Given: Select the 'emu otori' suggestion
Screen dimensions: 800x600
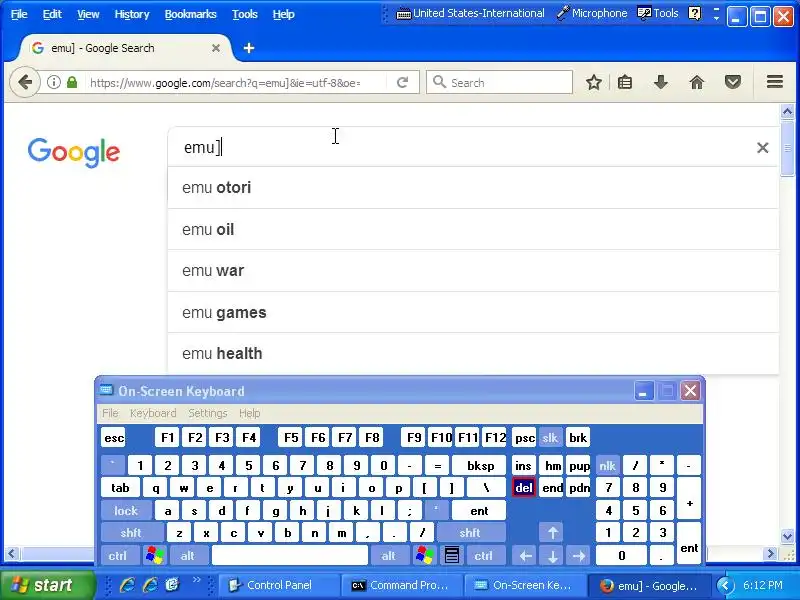Looking at the screenshot, I should click(473, 187).
